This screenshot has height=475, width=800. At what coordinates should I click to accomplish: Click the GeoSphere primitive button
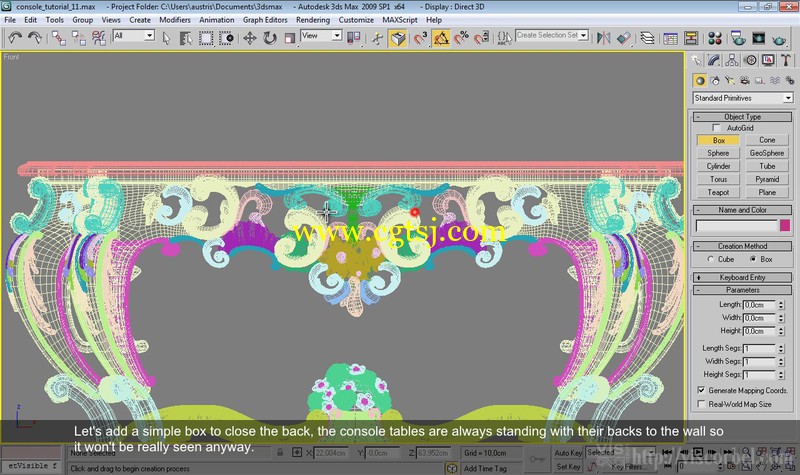tap(767, 153)
